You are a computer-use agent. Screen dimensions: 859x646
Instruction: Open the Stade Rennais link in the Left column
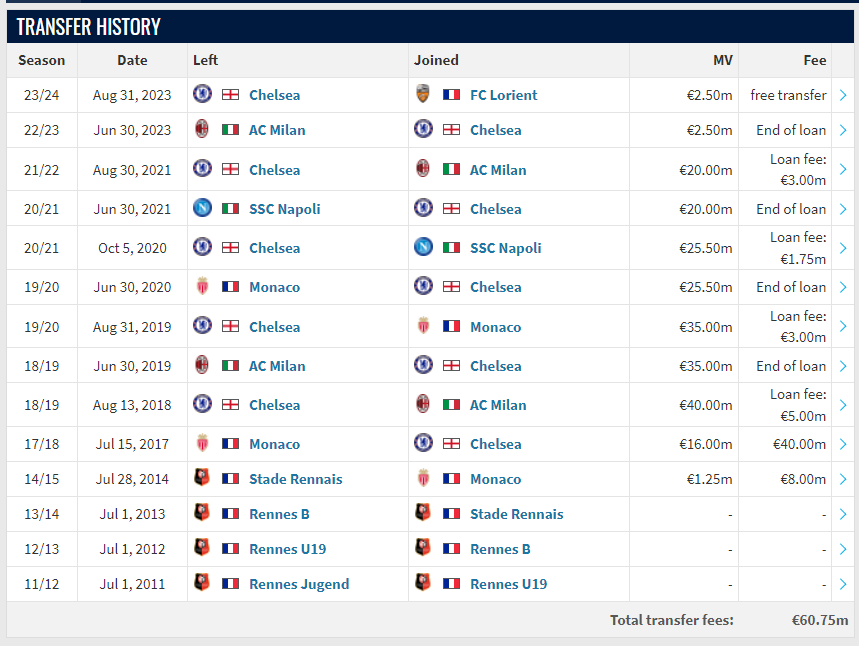click(x=296, y=479)
